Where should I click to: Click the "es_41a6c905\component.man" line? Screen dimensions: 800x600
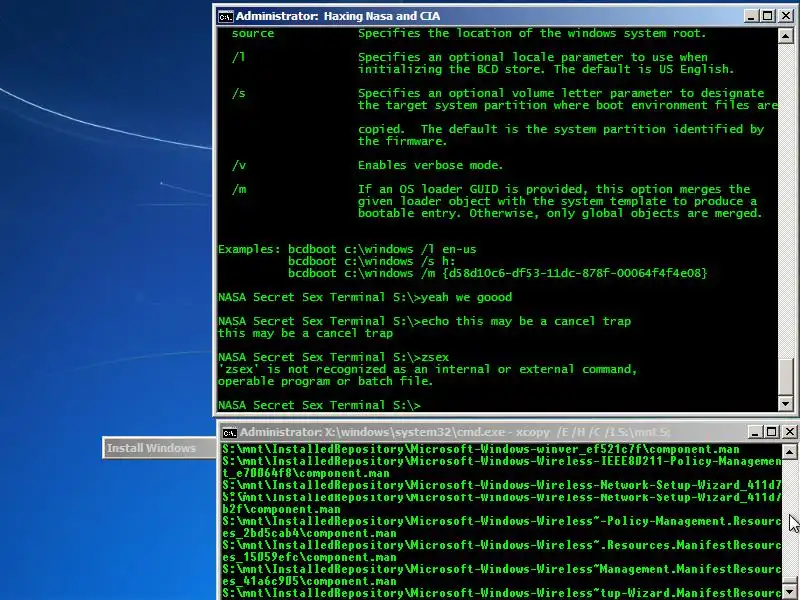[309, 582]
